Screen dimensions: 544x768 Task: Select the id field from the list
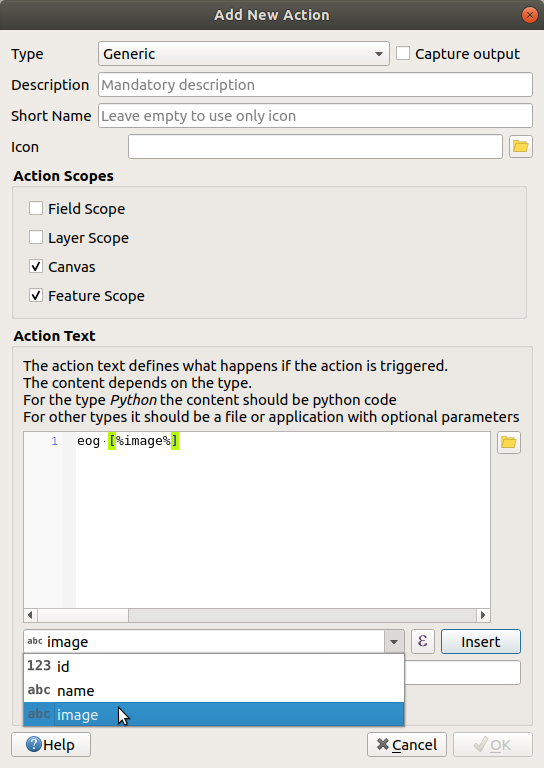tap(214, 666)
